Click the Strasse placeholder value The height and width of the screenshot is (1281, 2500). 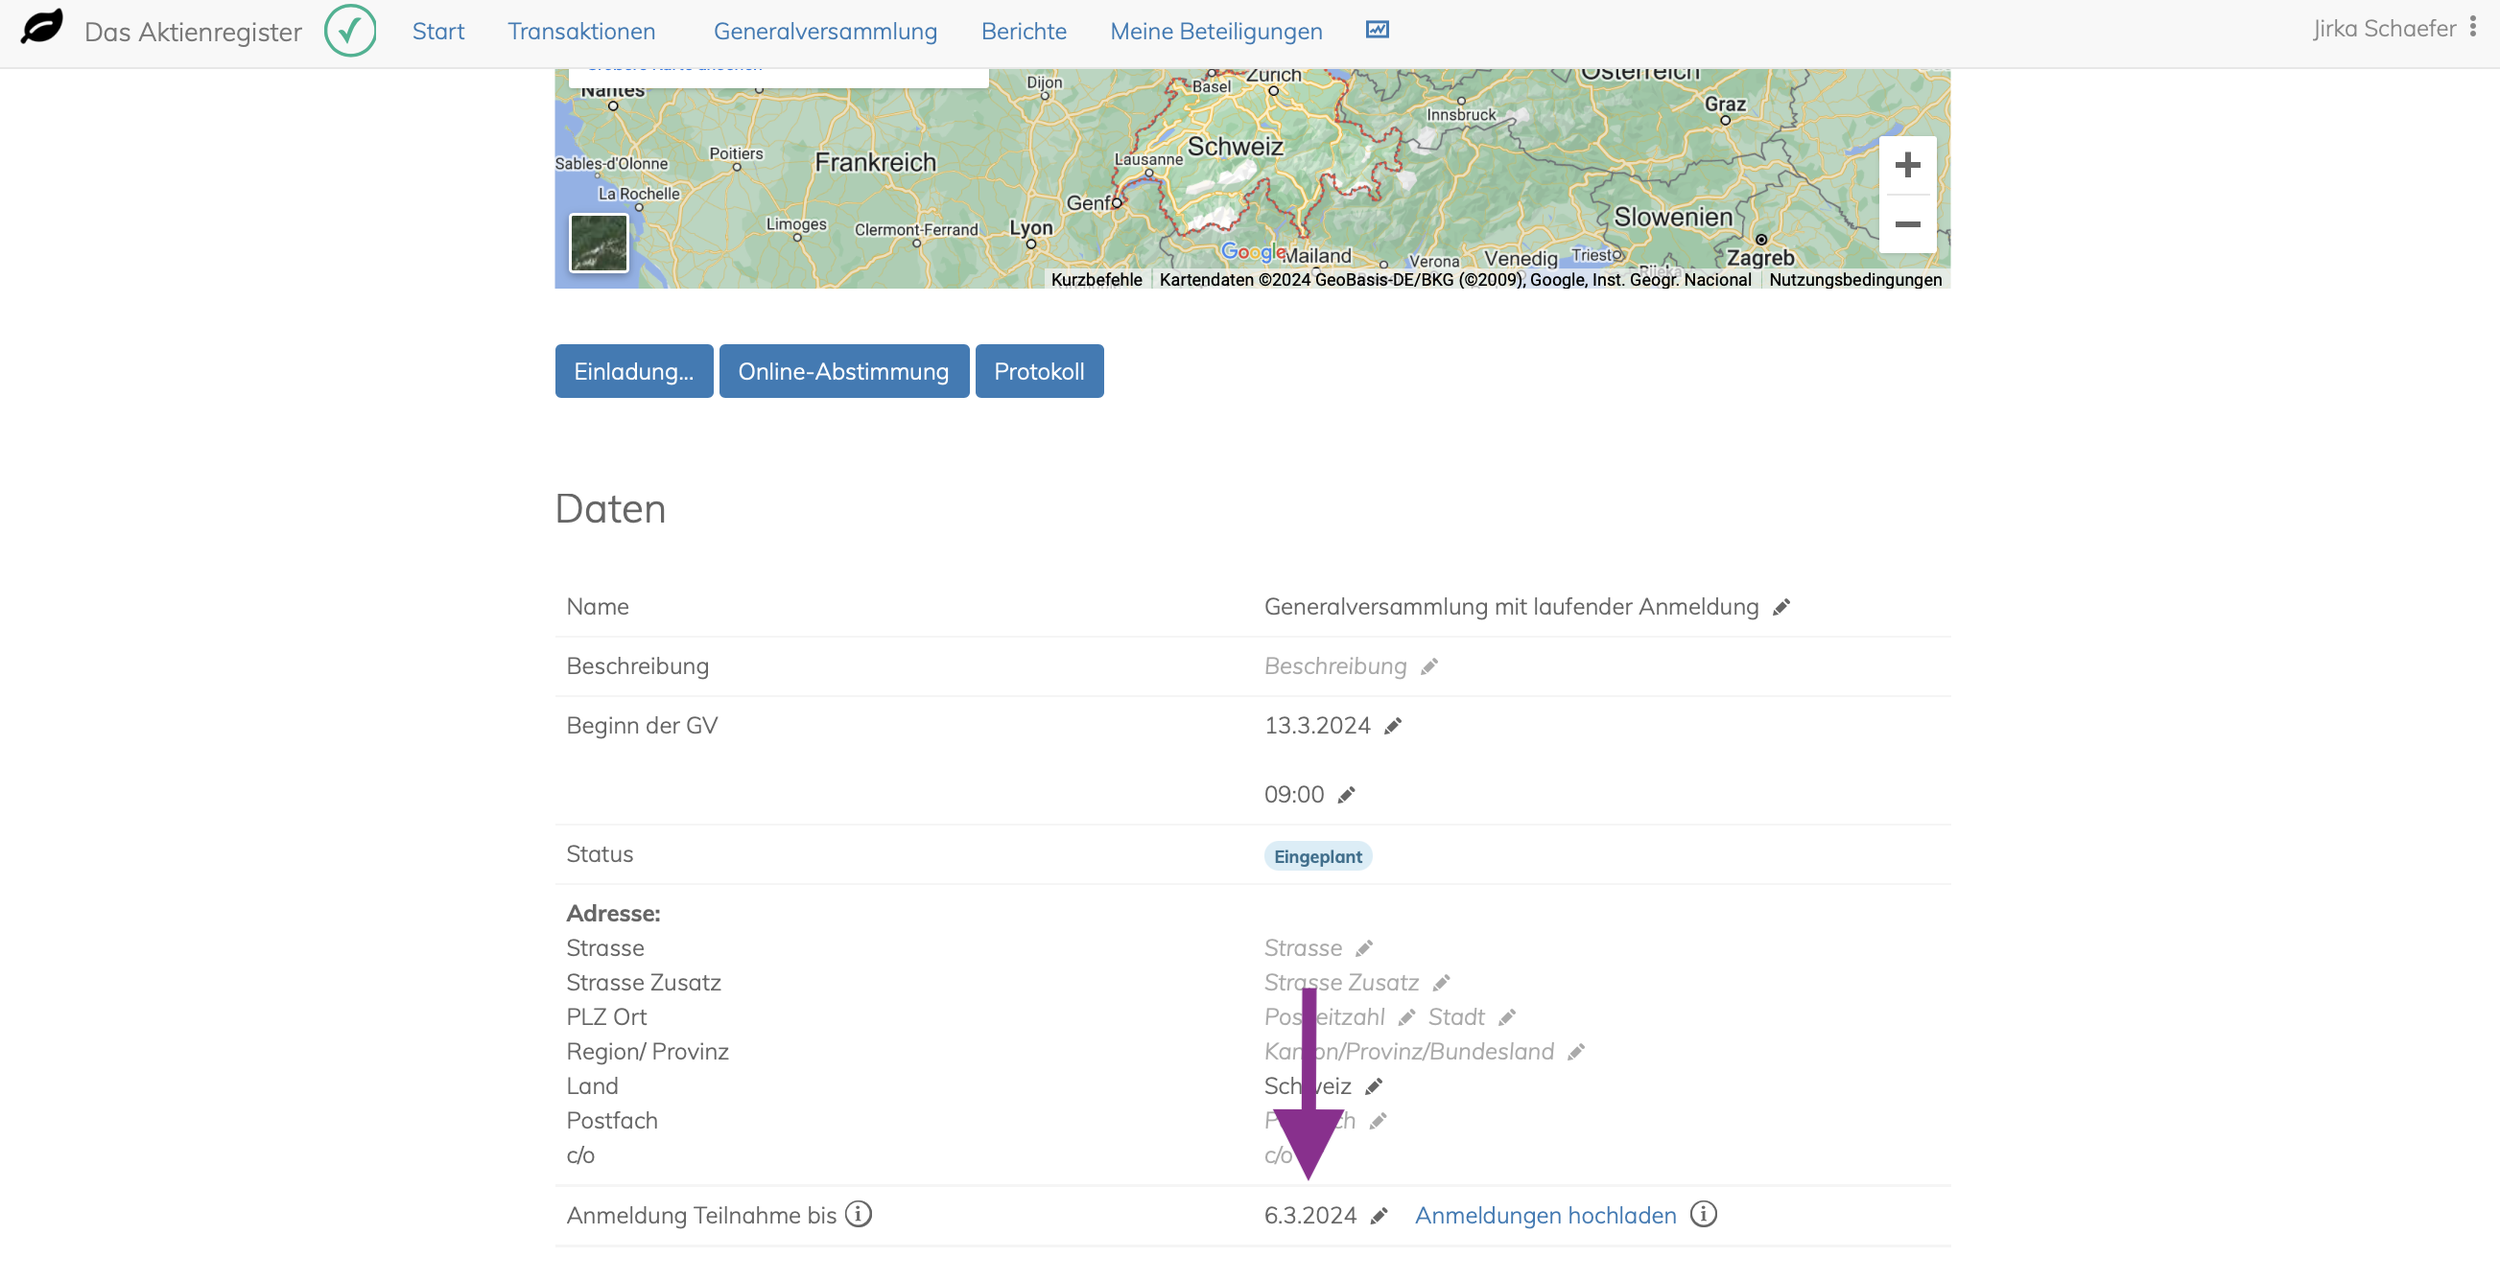click(x=1303, y=948)
